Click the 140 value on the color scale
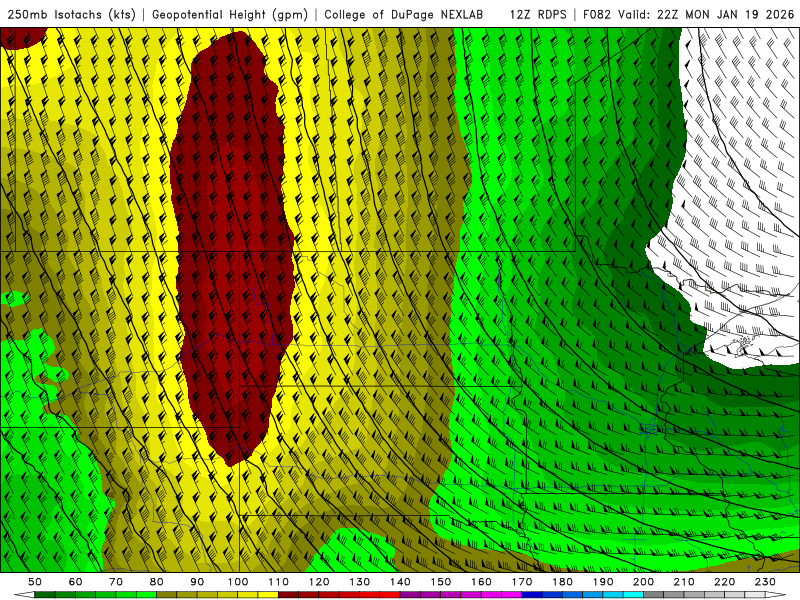Viewport: 800px width, 600px height. tap(400, 582)
